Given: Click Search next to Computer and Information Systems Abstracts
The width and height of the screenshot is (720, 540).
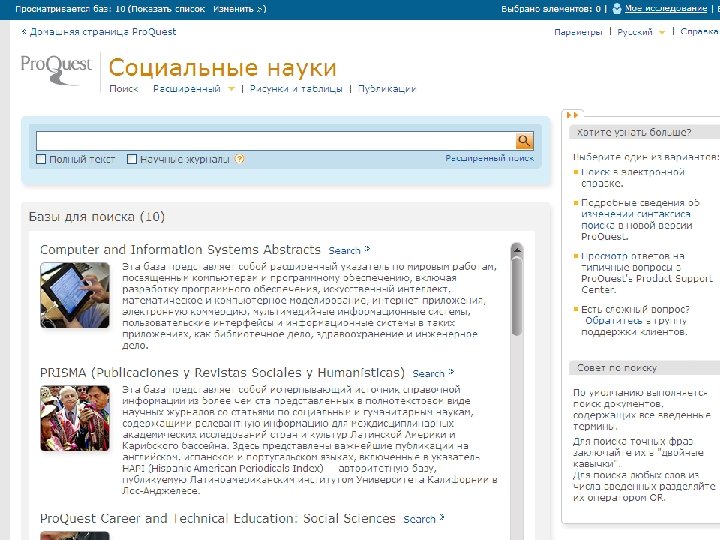Looking at the screenshot, I should (349, 250).
